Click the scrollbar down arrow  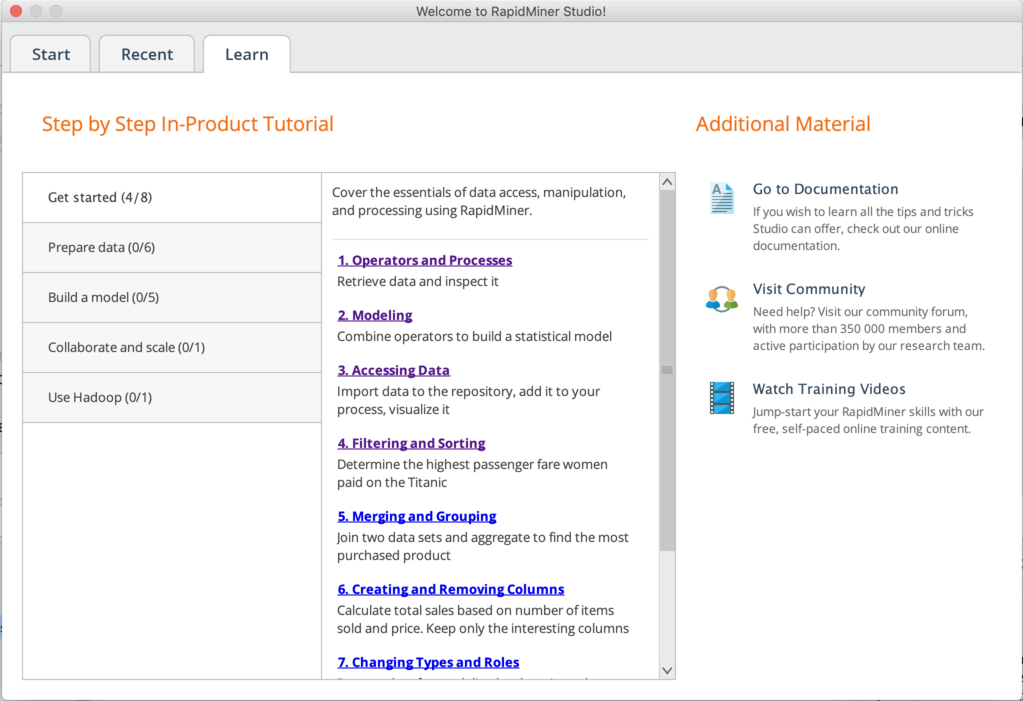coord(666,670)
